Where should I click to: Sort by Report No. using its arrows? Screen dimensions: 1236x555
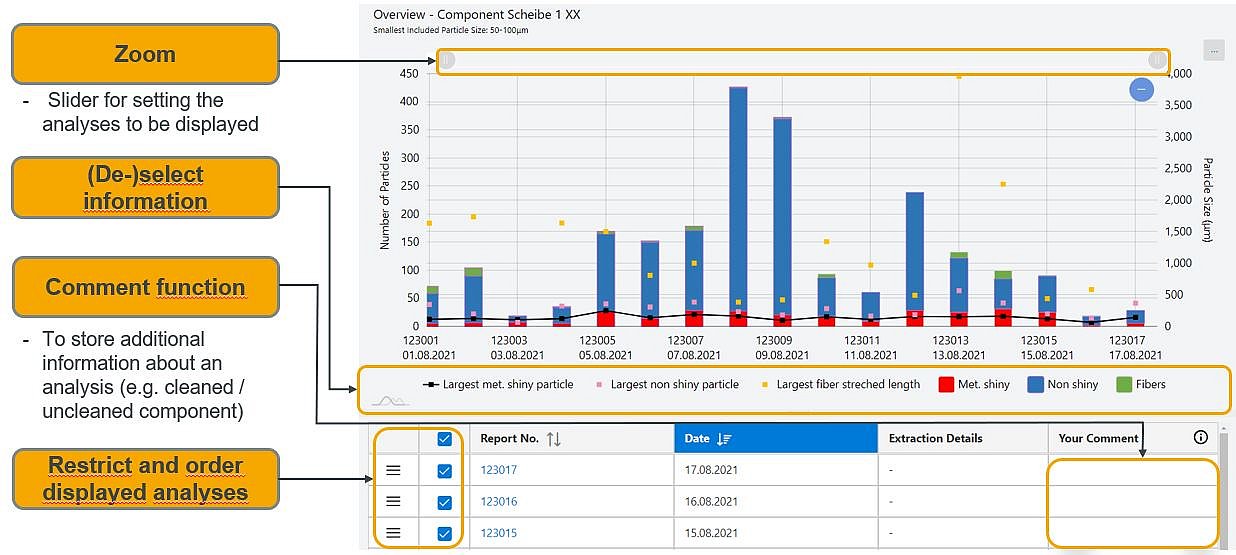[553, 438]
